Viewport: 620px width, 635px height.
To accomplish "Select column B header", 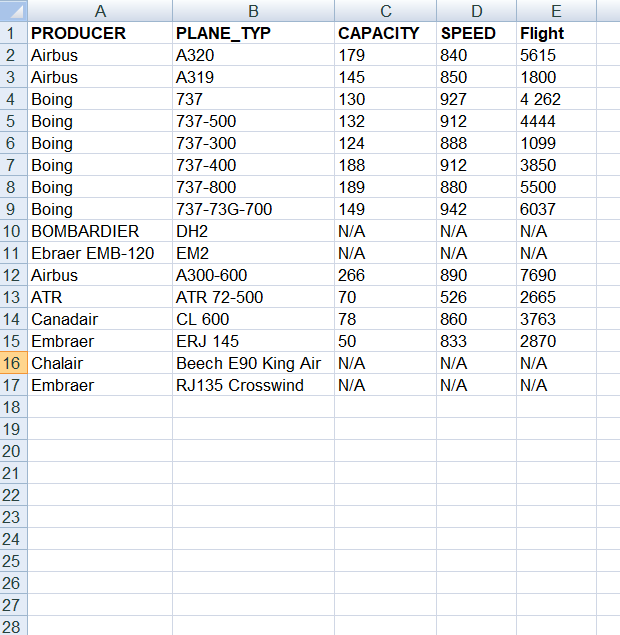I will (253, 11).
